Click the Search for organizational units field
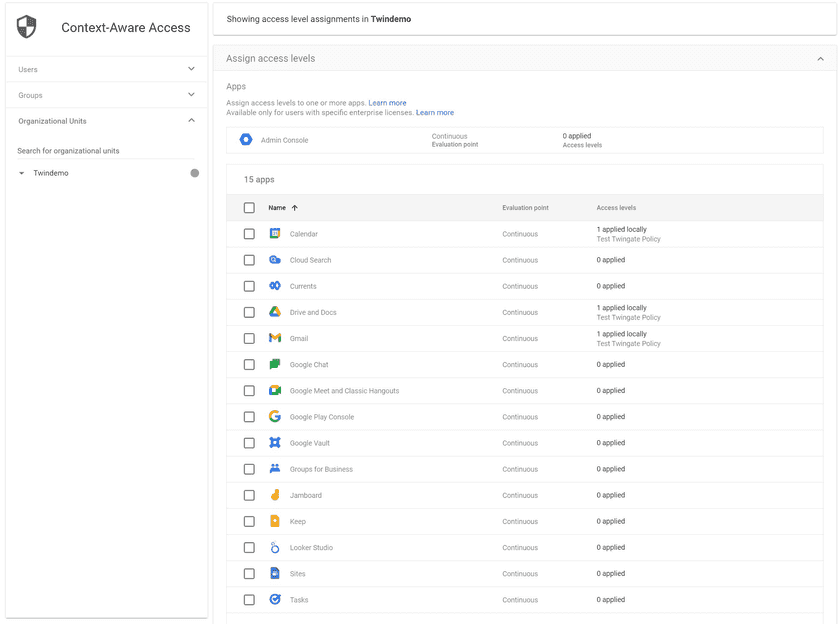The height and width of the screenshot is (624, 840). 105,151
